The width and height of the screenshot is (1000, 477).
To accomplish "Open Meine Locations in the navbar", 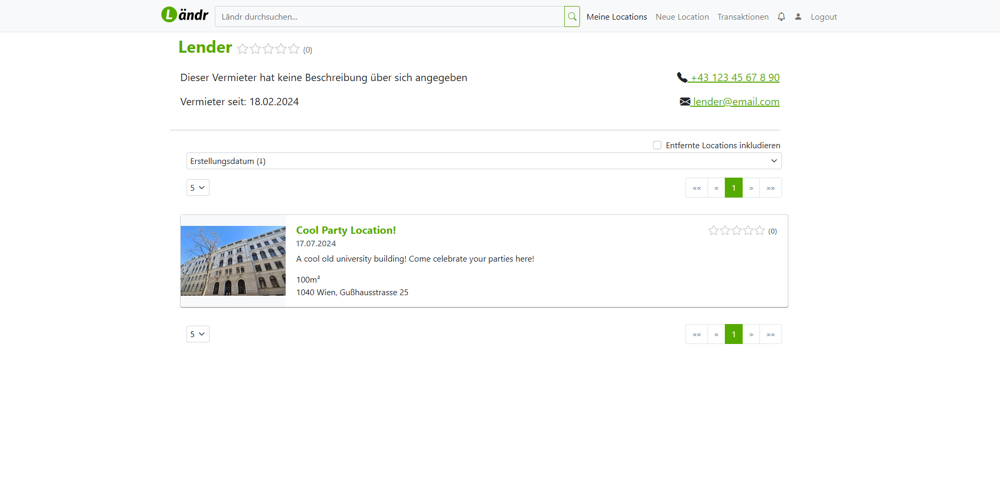I will (617, 17).
